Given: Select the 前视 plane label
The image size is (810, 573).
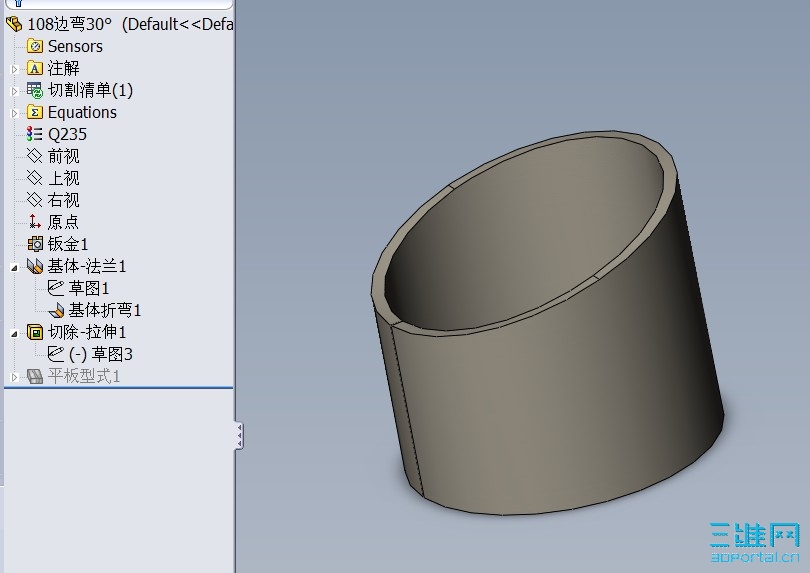Looking at the screenshot, I should point(64,156).
